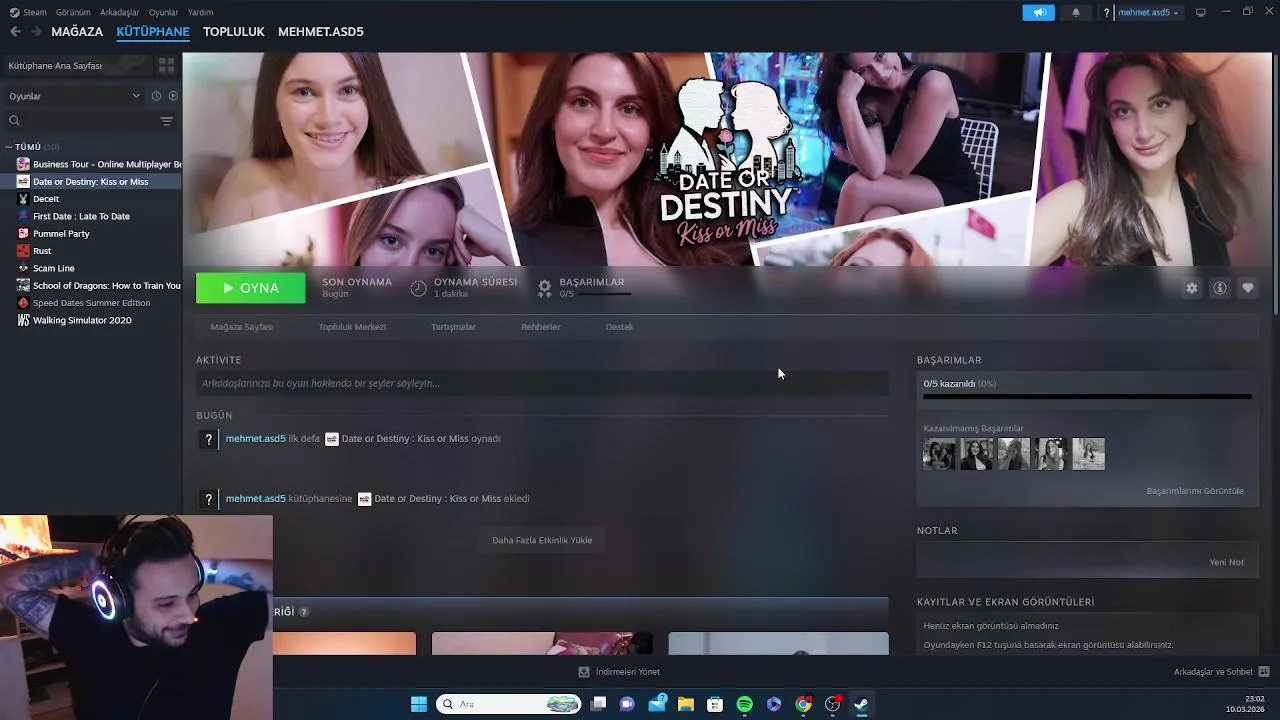Click the green OYNA play button
This screenshot has height=720, width=1280.
pos(251,288)
